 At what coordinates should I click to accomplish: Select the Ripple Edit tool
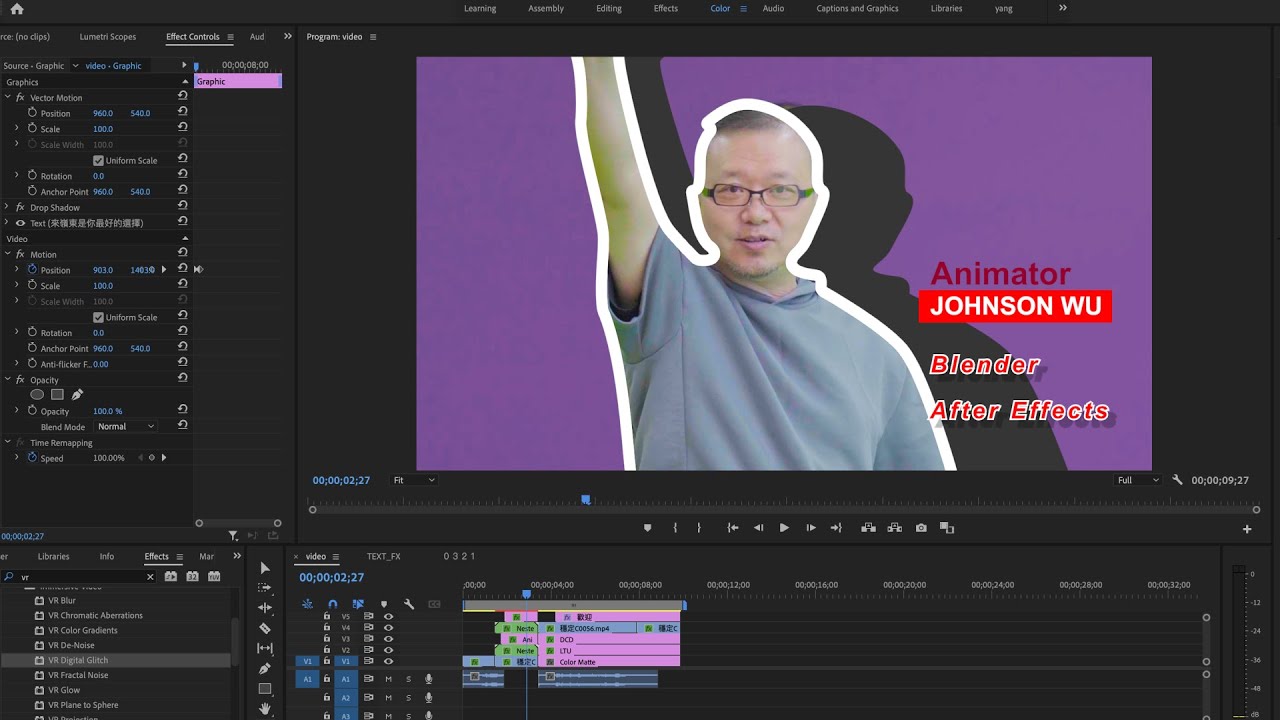[x=265, y=608]
